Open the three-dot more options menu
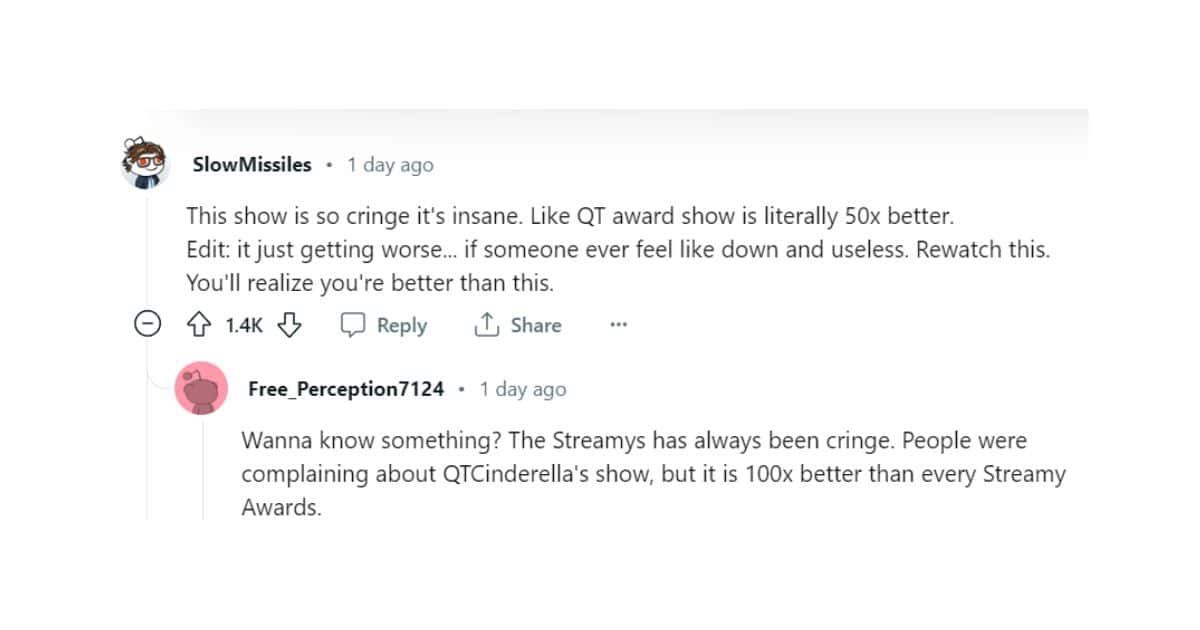Image resolution: width=1200 pixels, height=630 pixels. click(618, 325)
